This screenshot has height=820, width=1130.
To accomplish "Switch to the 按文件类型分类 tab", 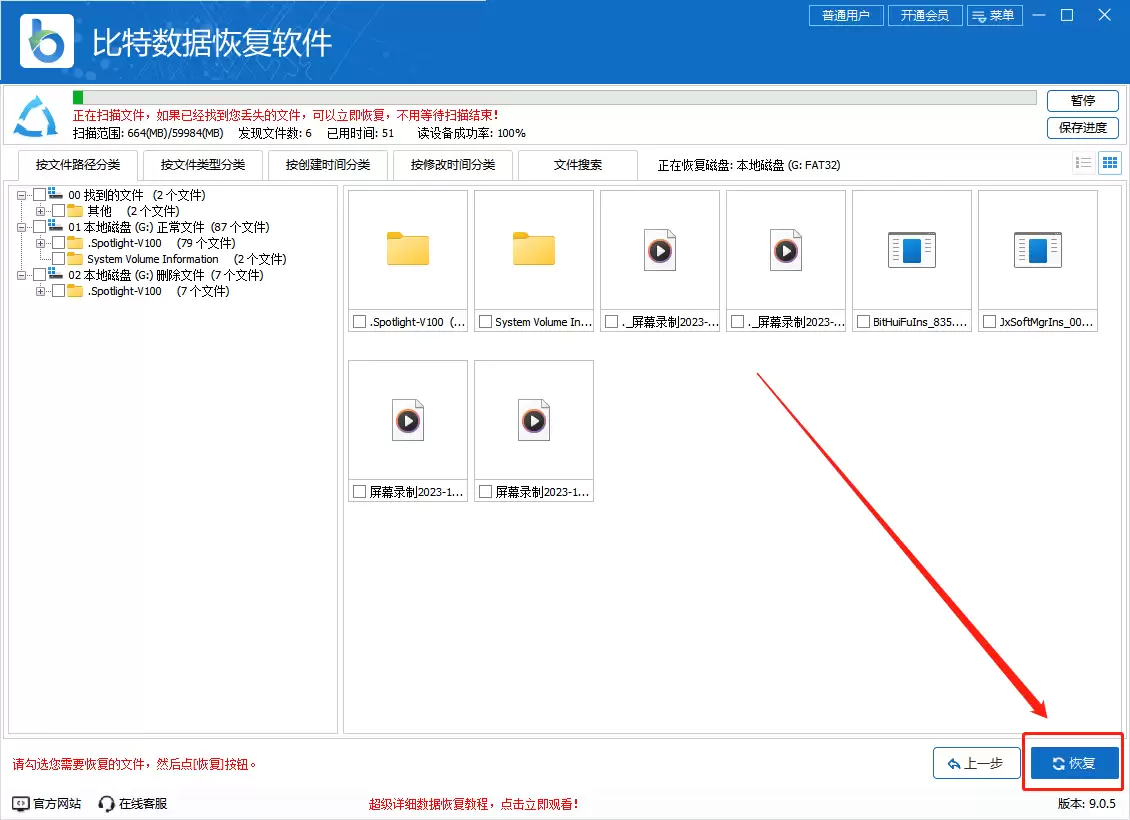I will (x=203, y=164).
